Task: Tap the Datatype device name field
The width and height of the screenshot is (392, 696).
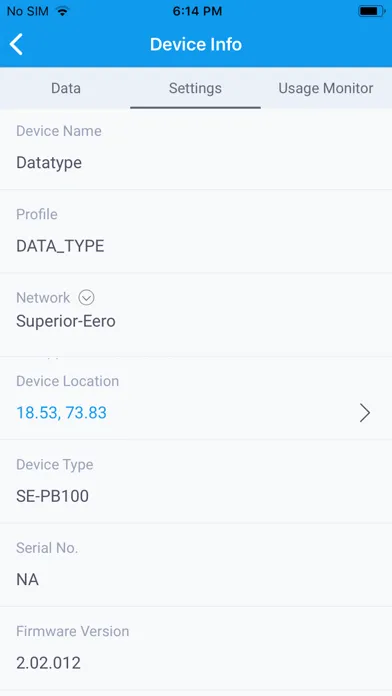Action: coord(196,150)
